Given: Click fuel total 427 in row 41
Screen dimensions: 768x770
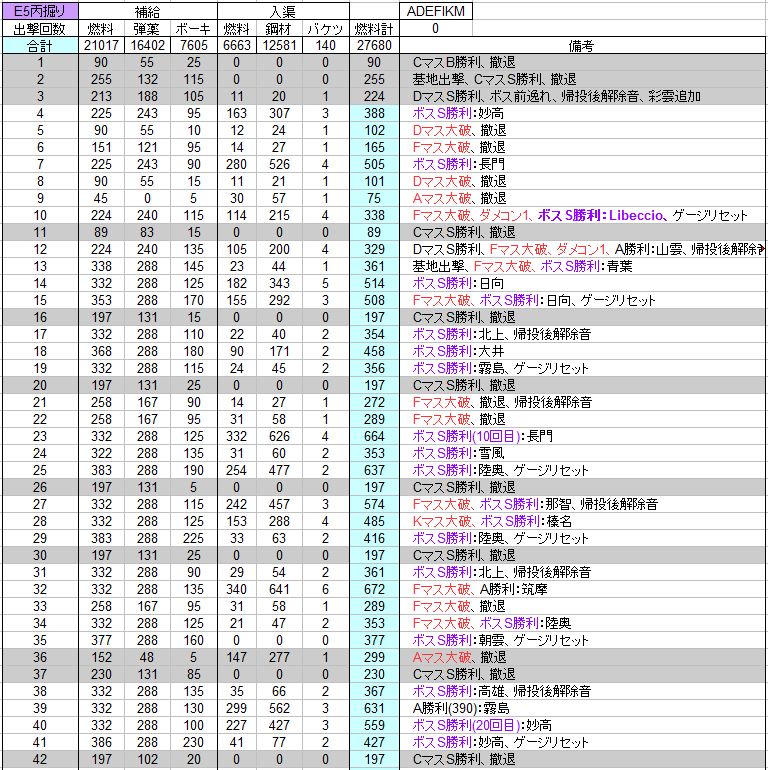Looking at the screenshot, I should pos(374,742).
